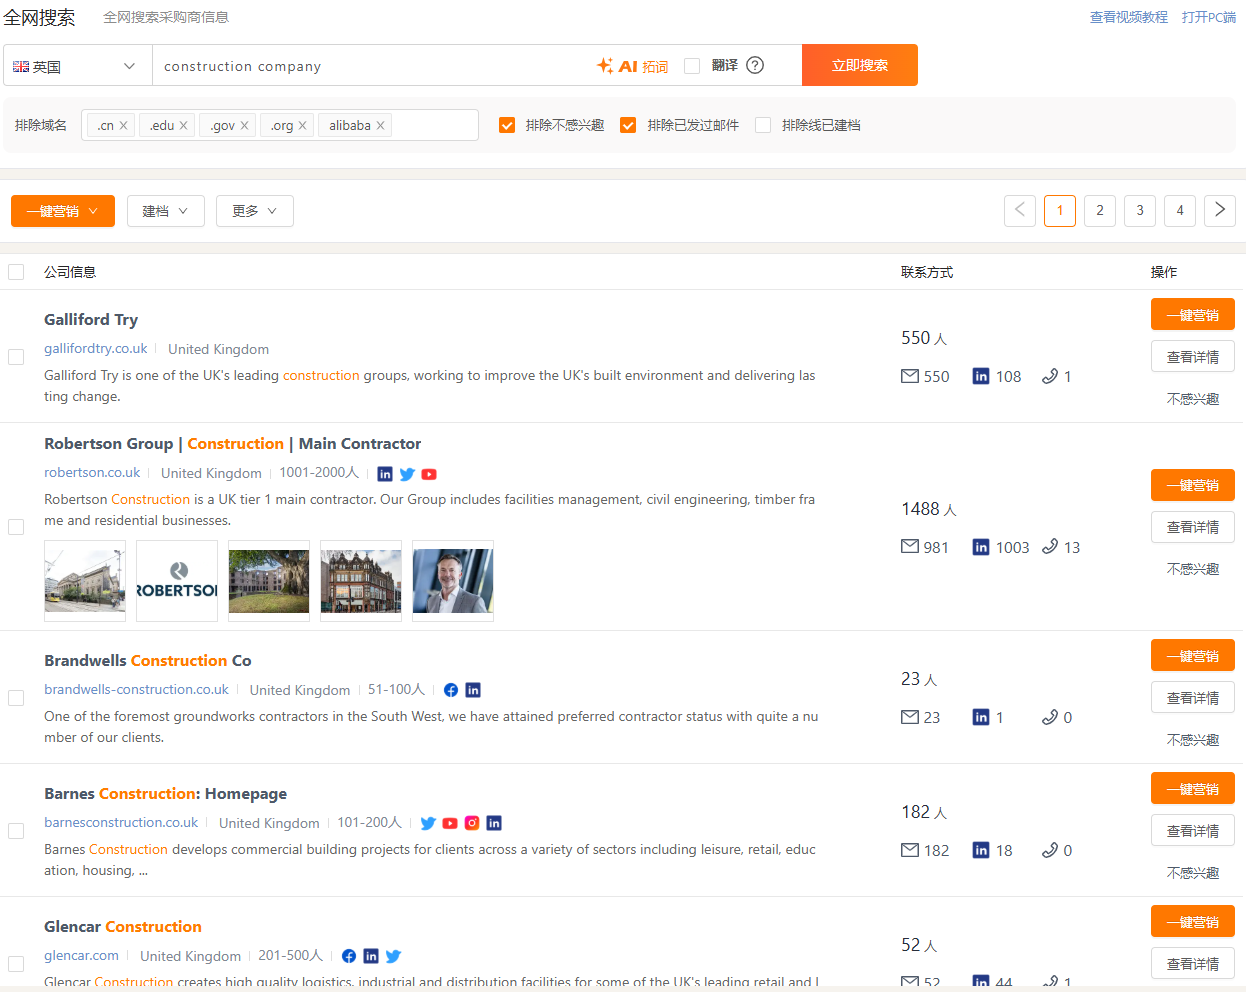Open Robertson man portrait thumbnail
The width and height of the screenshot is (1246, 992).
click(453, 581)
